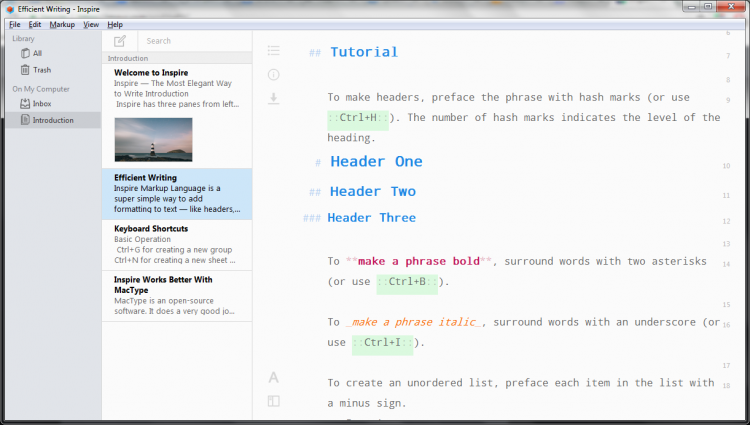The width and height of the screenshot is (750, 425).
Task: Open the Edit menu
Action: 35,24
